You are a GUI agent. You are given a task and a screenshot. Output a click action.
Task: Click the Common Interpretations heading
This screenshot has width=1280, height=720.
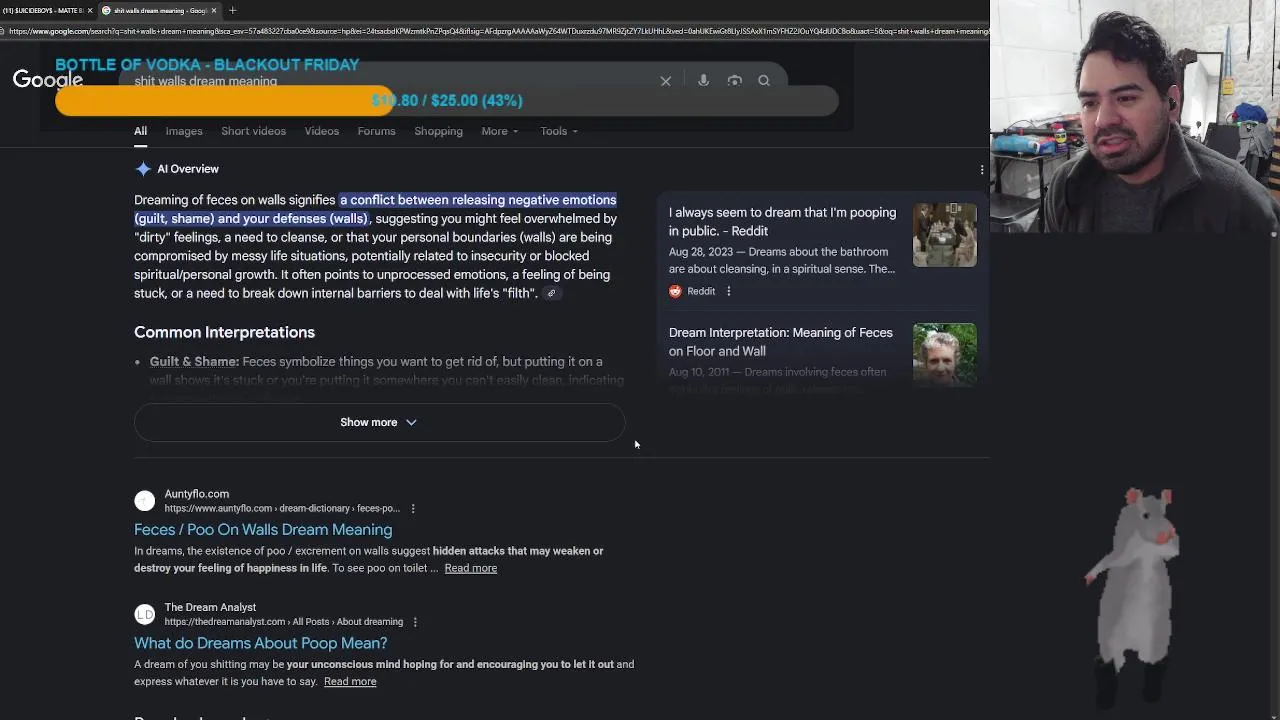pyautogui.click(x=224, y=332)
